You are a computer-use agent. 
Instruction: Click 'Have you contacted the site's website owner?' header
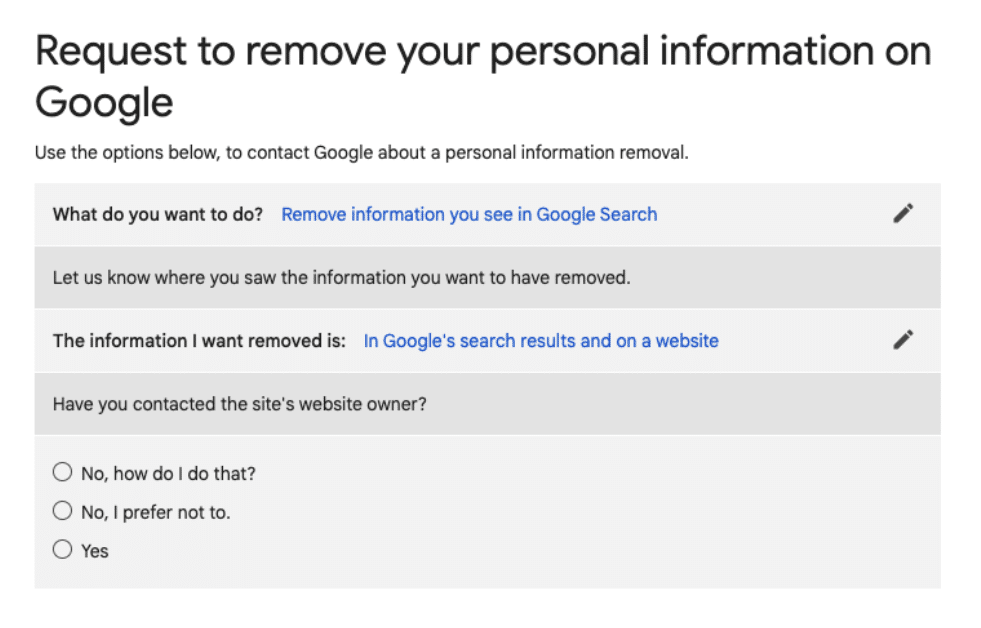487,404
